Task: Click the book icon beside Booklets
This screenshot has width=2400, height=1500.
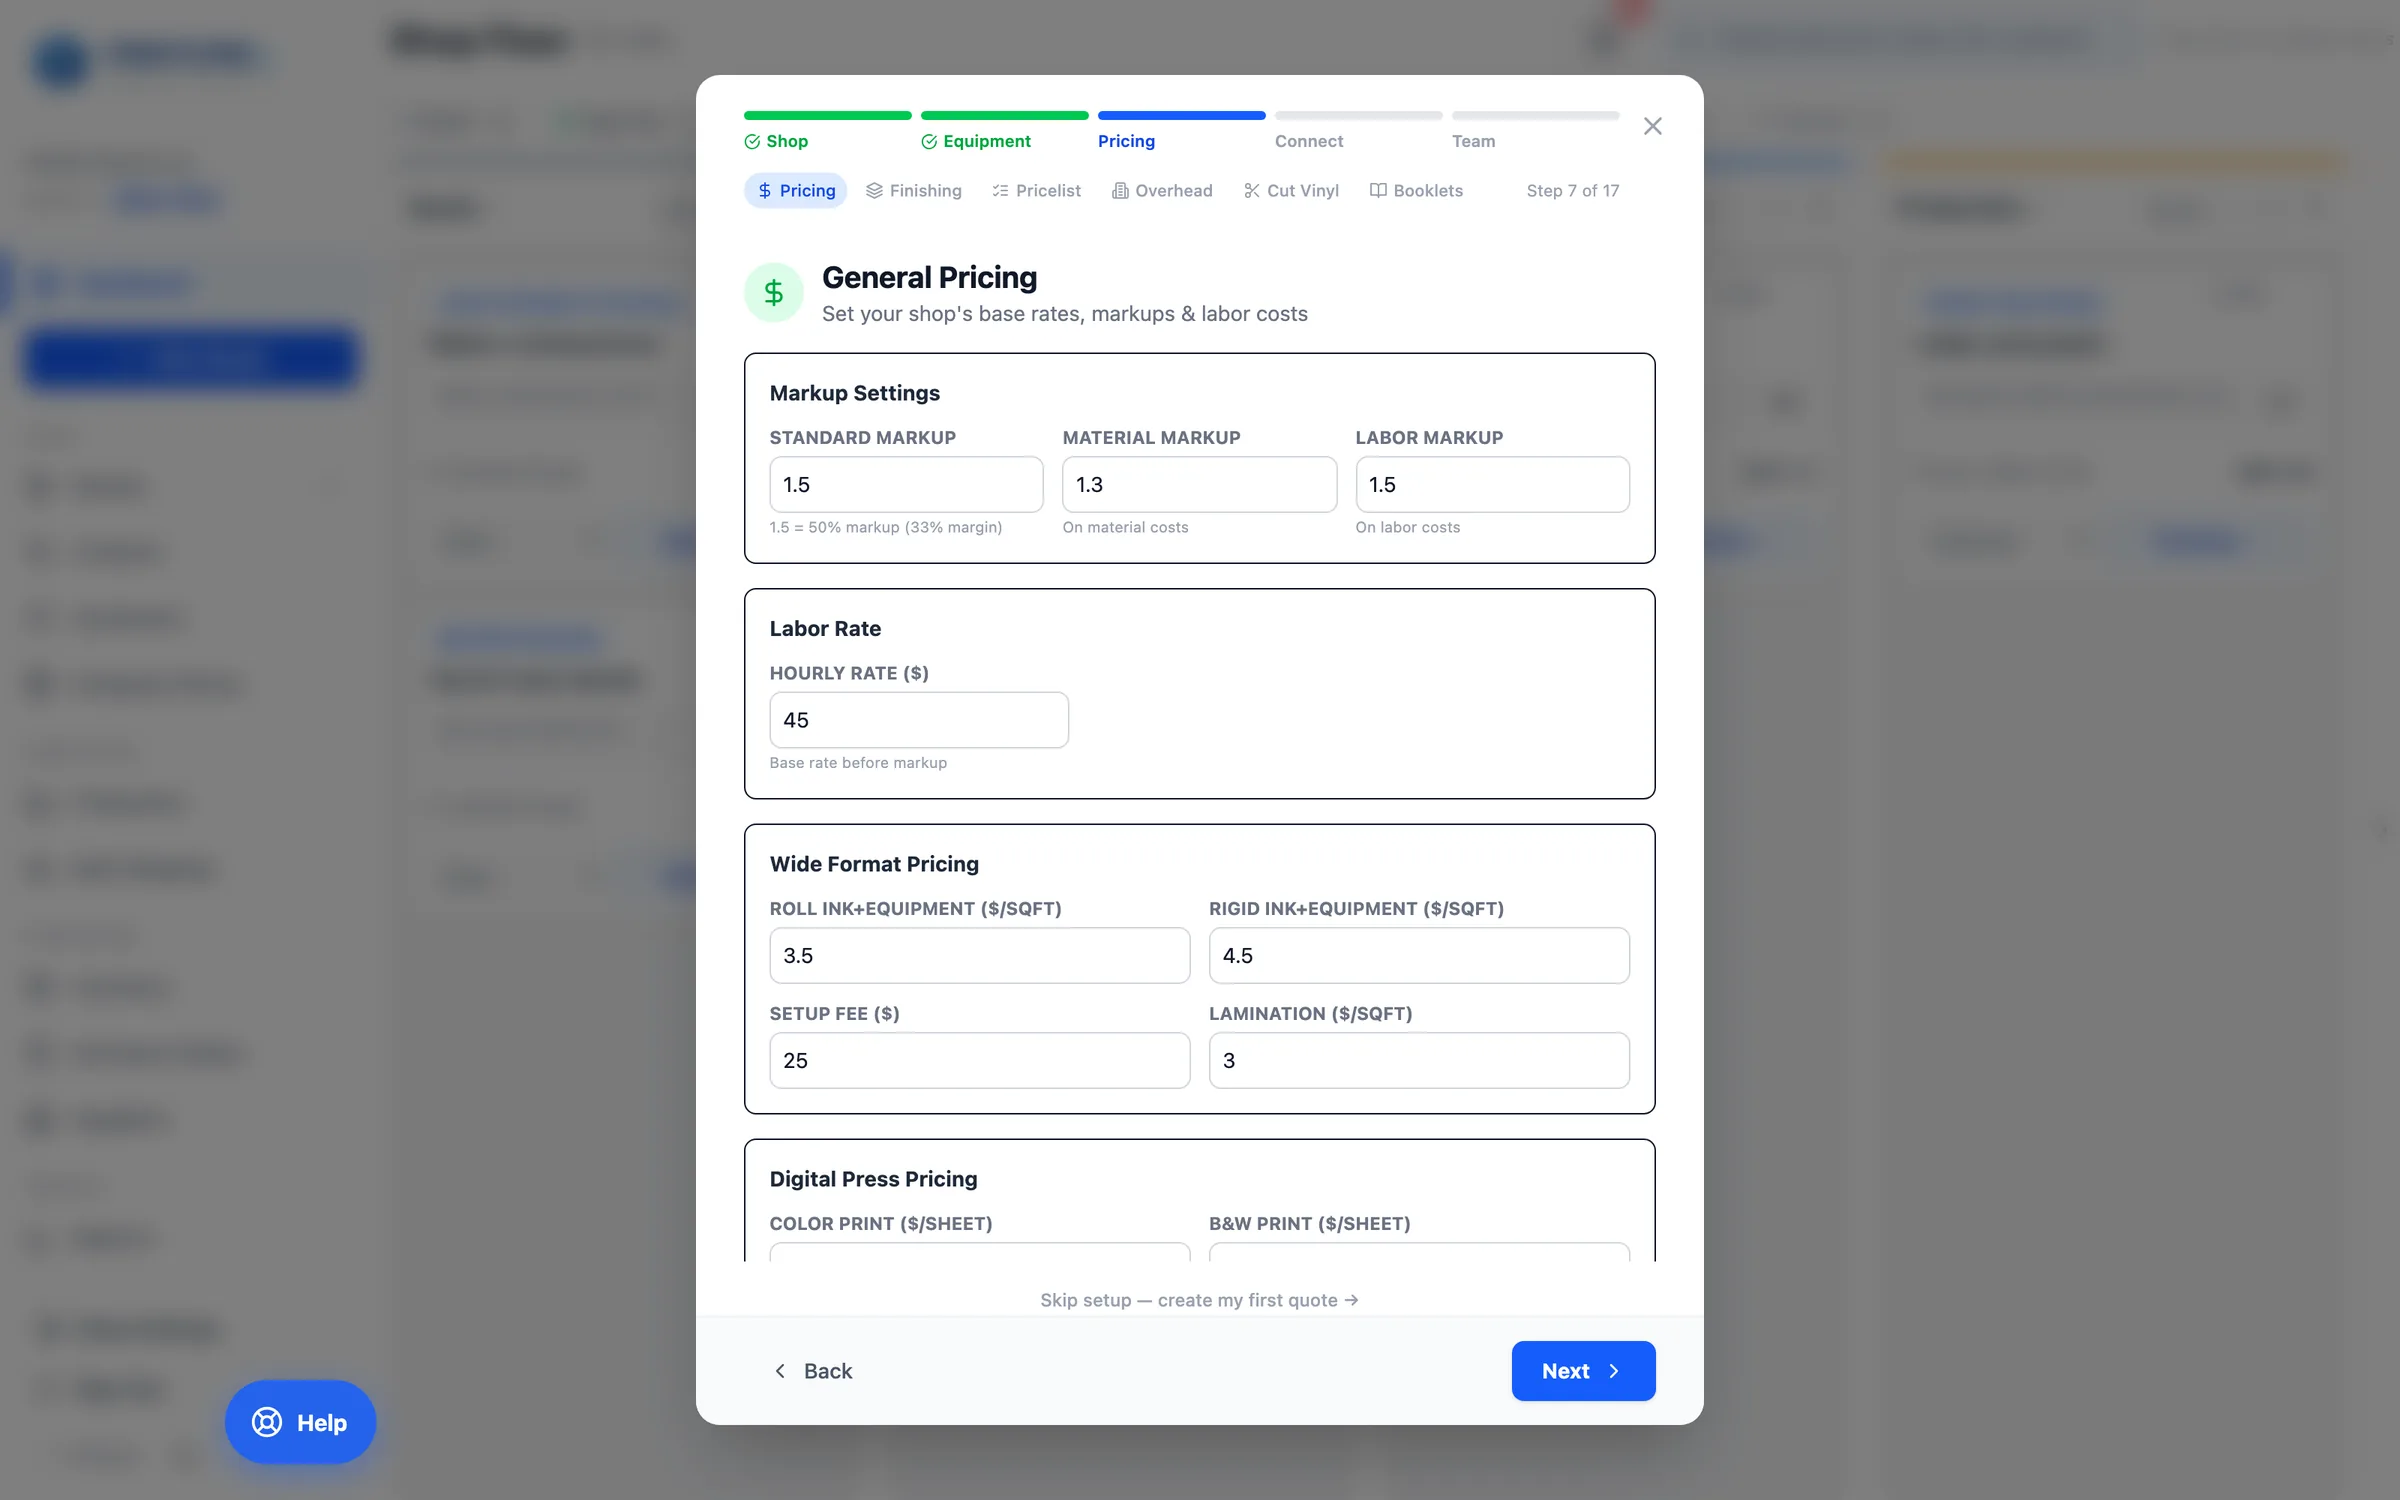Action: [x=1378, y=190]
